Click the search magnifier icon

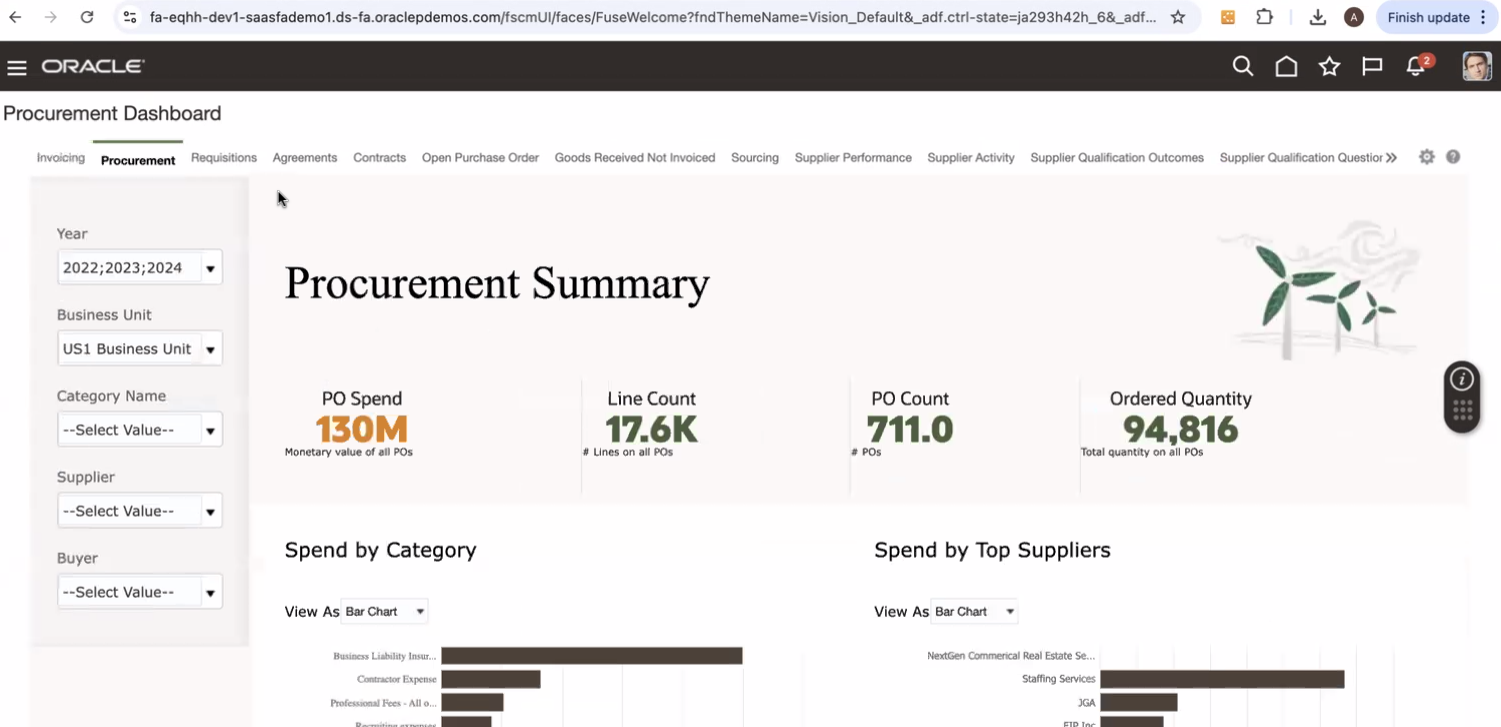coord(1242,66)
